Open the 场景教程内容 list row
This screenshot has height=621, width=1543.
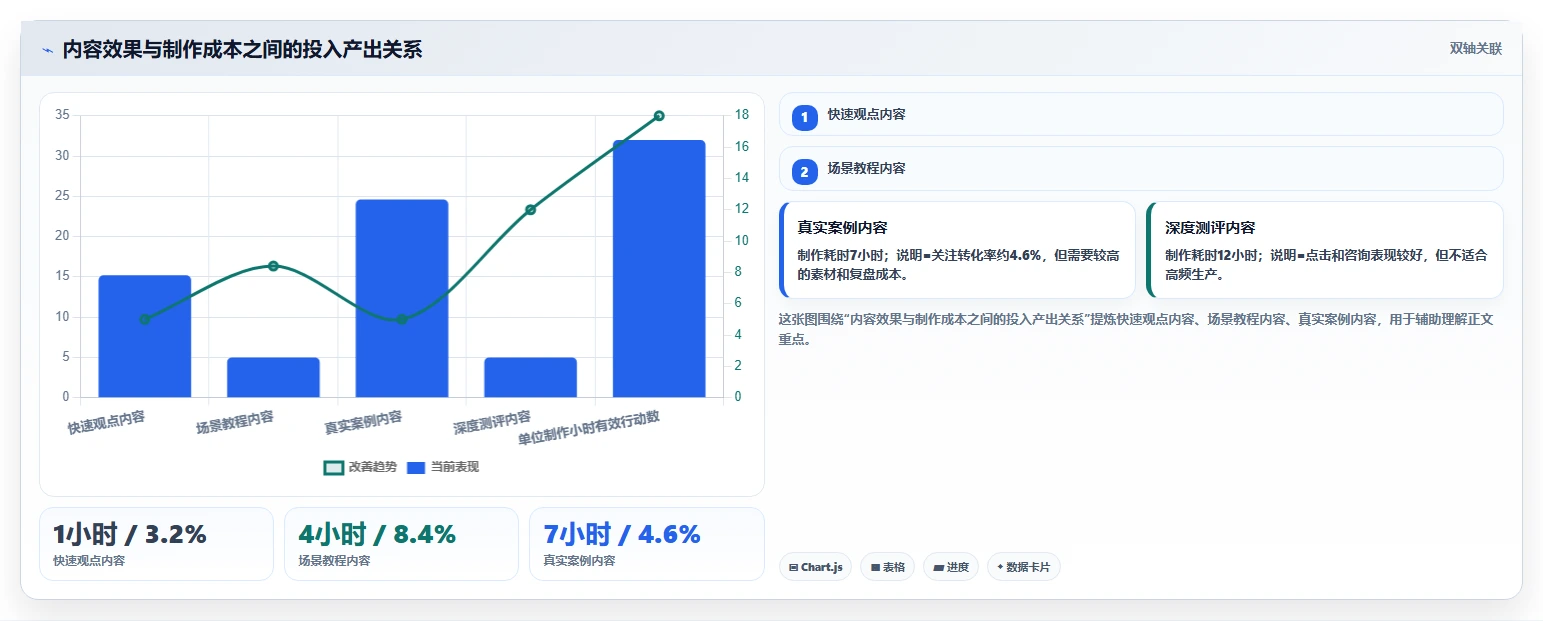tap(1141, 169)
